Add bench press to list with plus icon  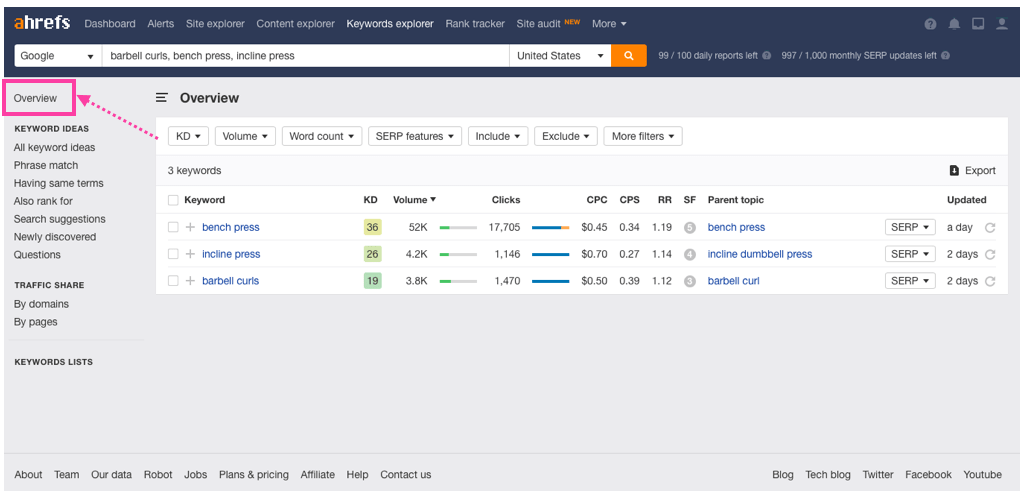click(191, 227)
